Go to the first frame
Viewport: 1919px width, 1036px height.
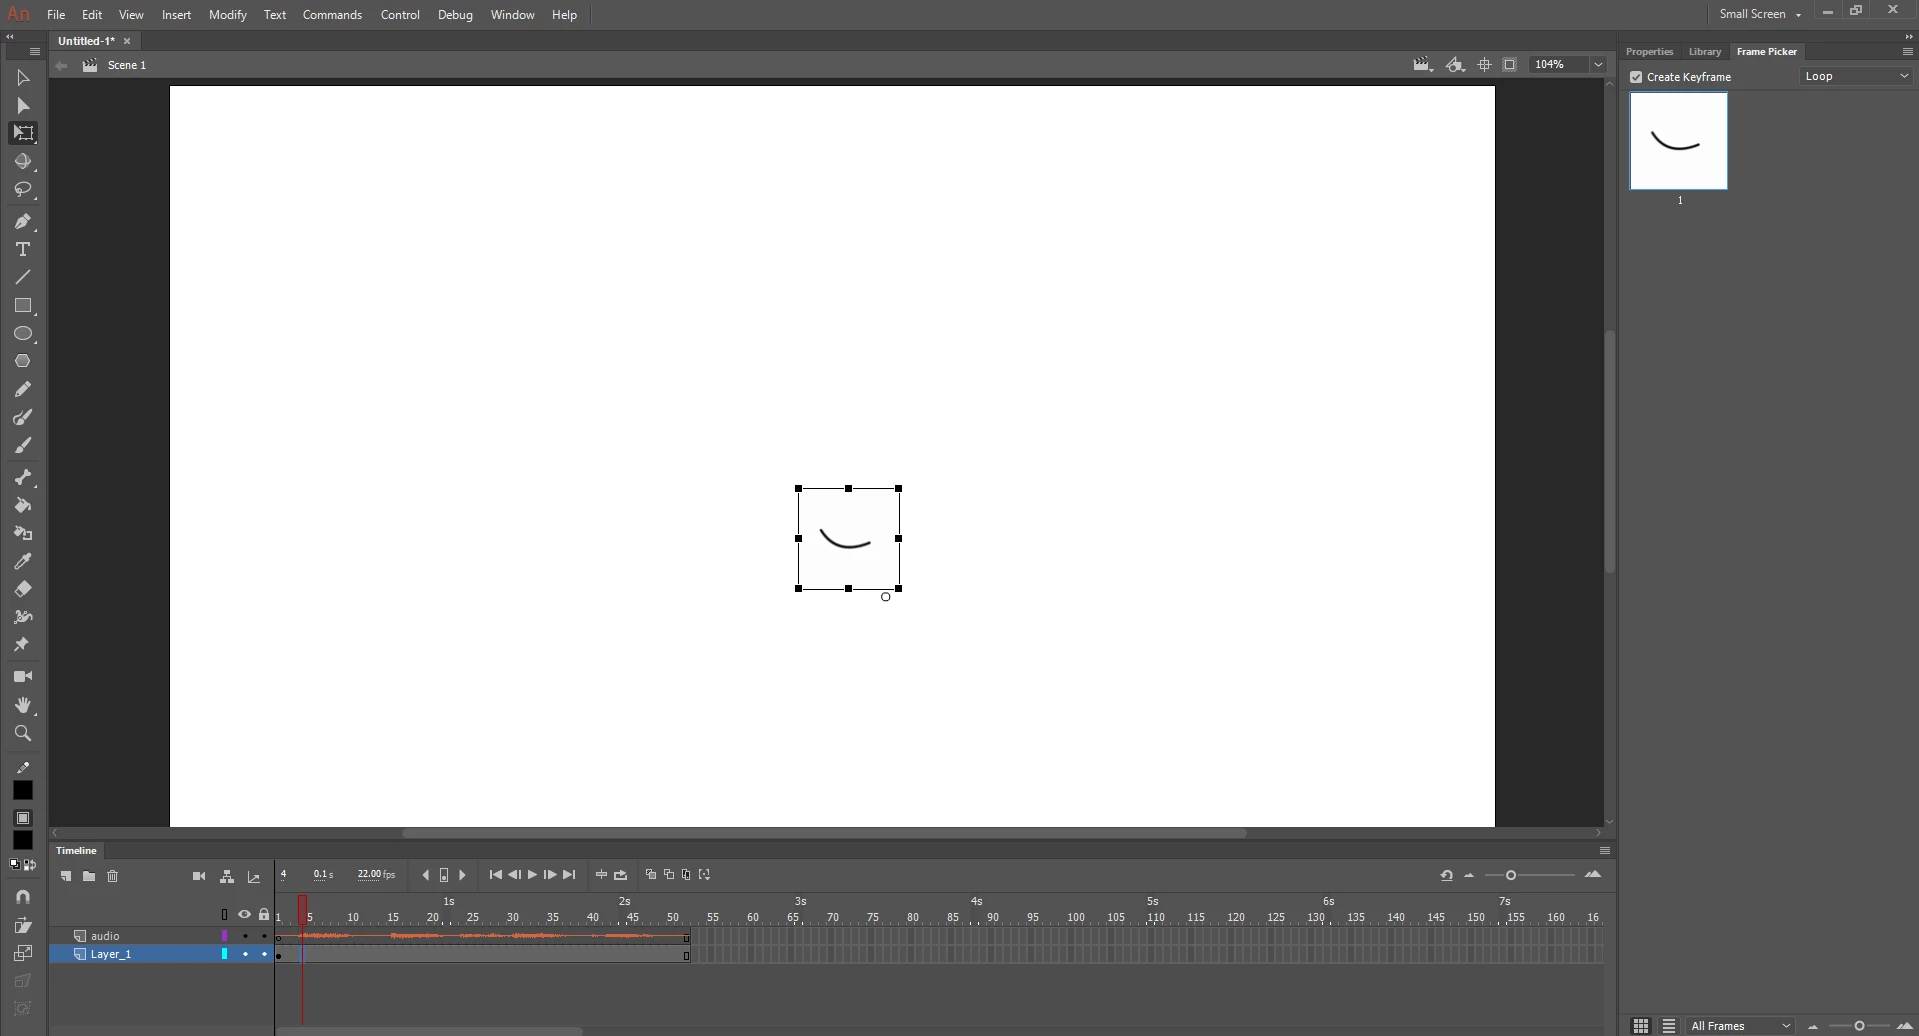pos(496,875)
